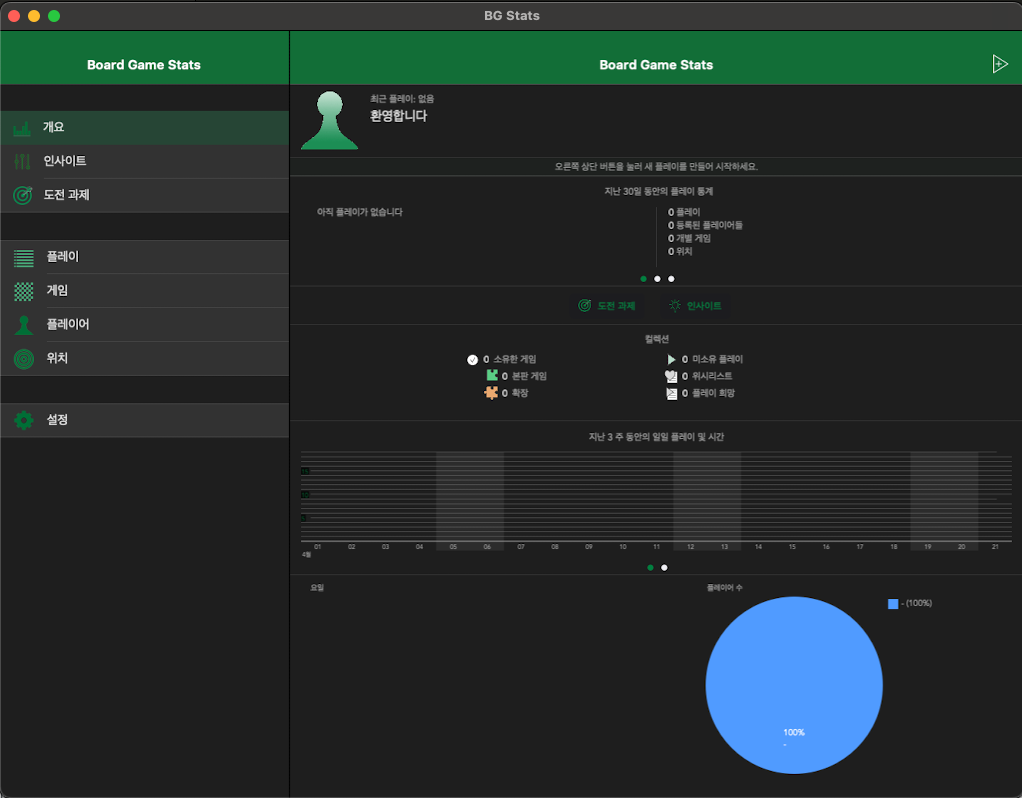Click the blue 100% pie chart

click(794, 685)
